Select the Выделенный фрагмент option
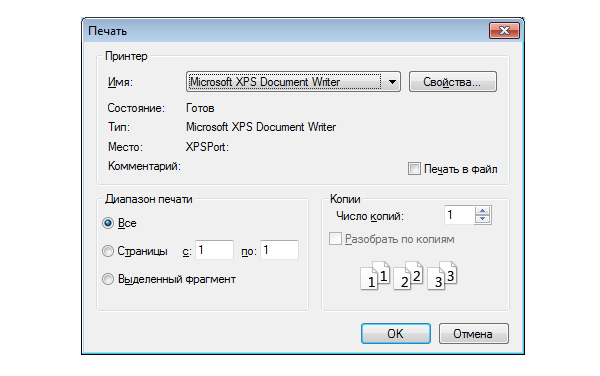Image resolution: width=600 pixels, height=376 pixels. [x=108, y=279]
